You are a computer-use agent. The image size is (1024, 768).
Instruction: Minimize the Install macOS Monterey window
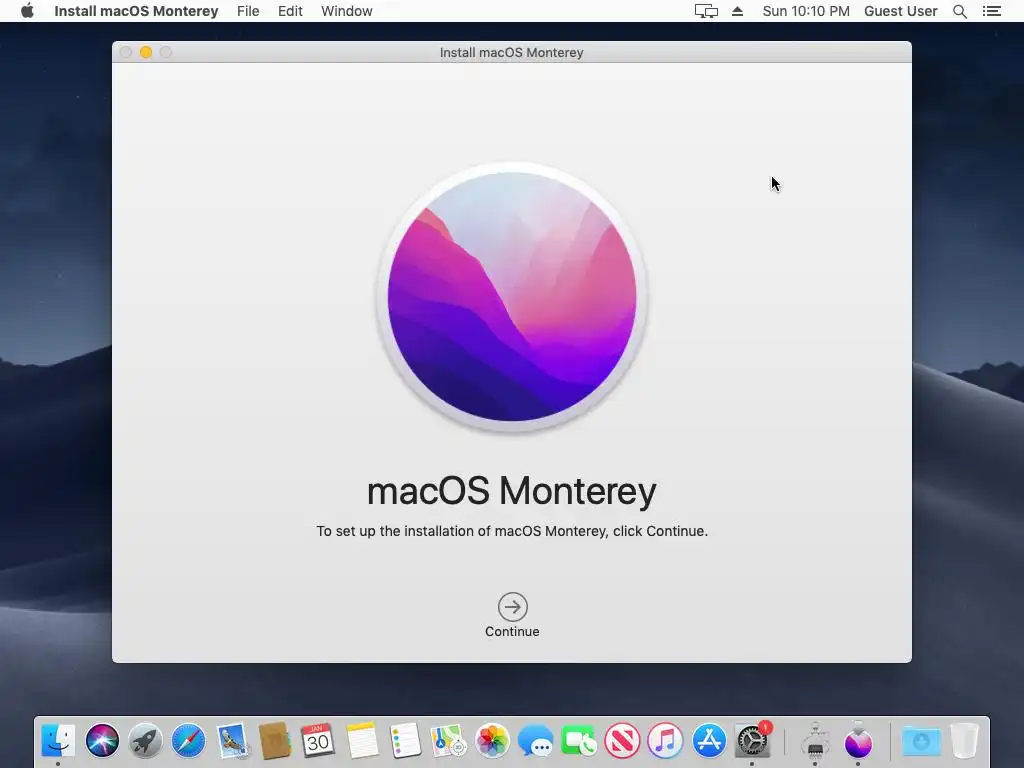point(146,52)
